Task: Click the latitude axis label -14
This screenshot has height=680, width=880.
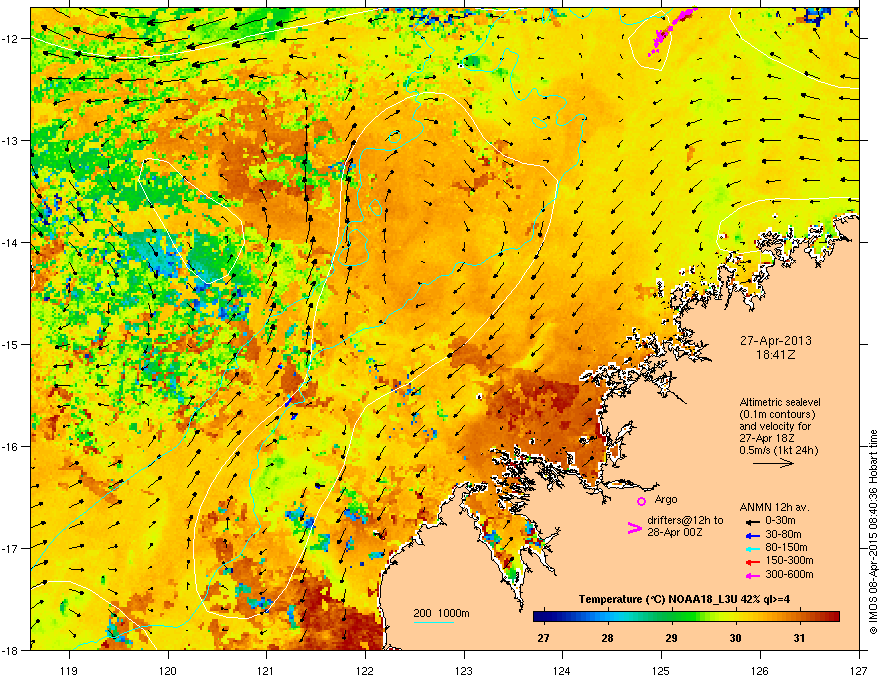Action: pos(11,243)
